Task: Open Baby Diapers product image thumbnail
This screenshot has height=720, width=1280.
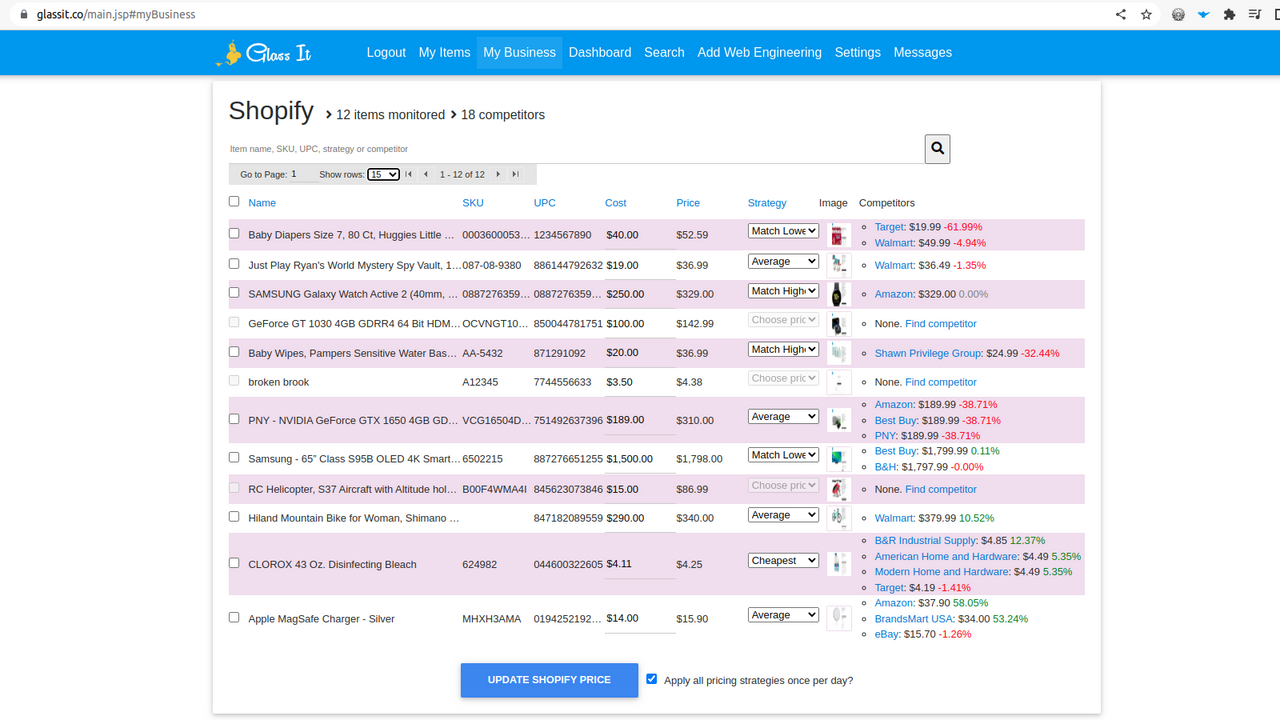Action: [x=838, y=235]
